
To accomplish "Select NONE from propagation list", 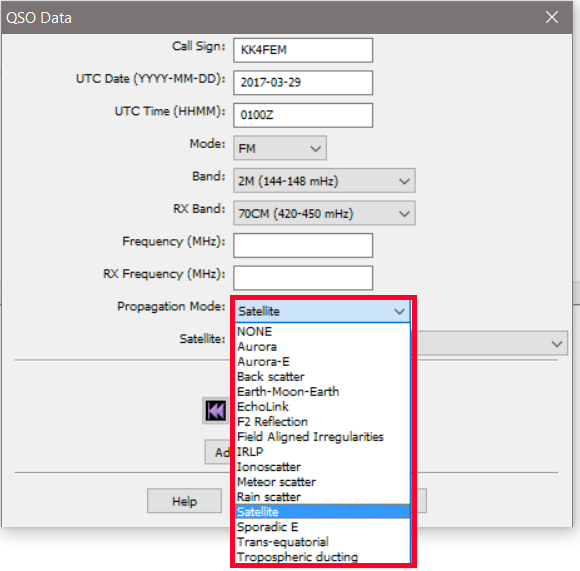I will coord(323,331).
